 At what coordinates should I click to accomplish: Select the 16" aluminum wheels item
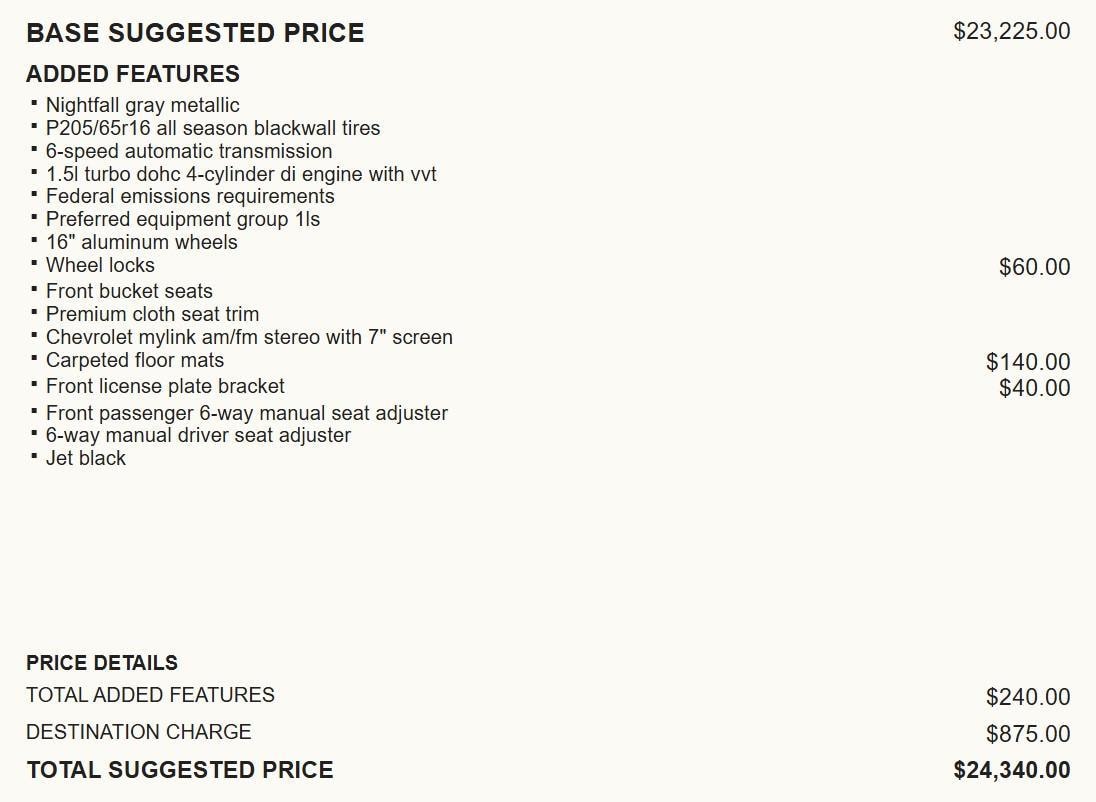coord(142,242)
